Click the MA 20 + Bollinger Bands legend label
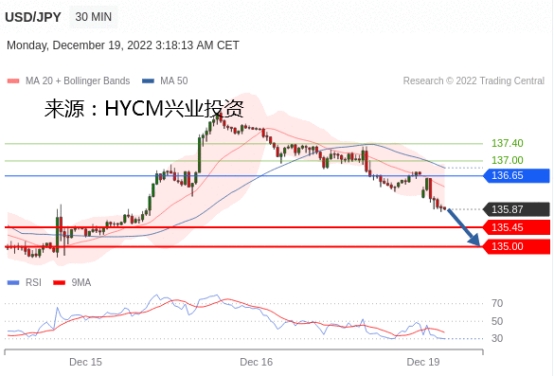Image resolution: width=554 pixels, height=376 pixels. click(x=78, y=81)
